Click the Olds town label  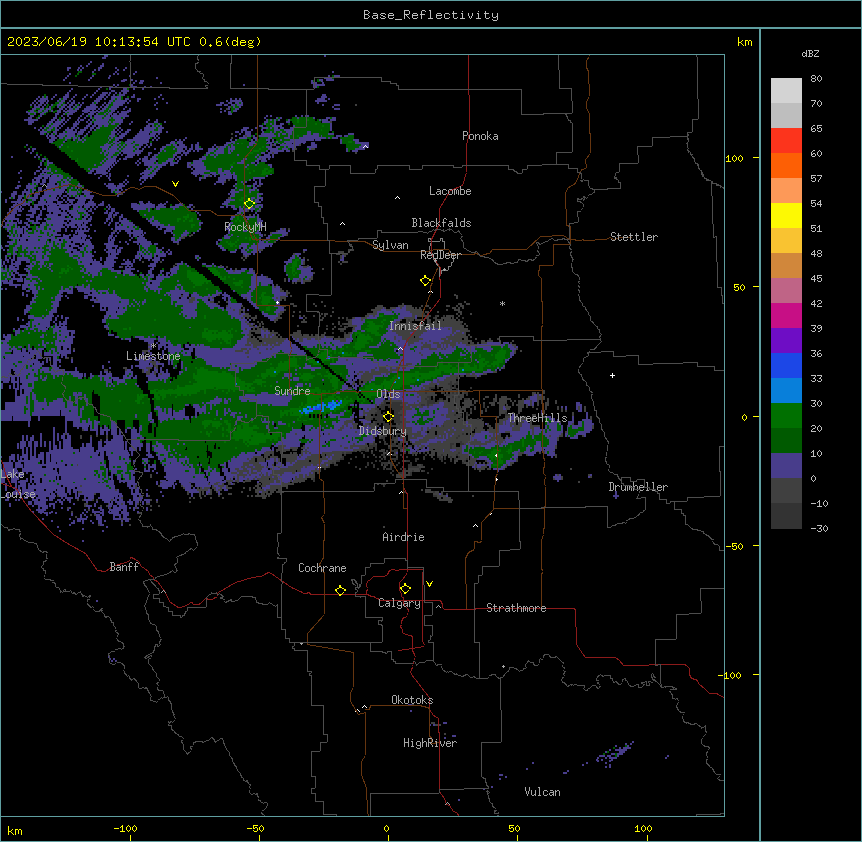pyautogui.click(x=388, y=394)
